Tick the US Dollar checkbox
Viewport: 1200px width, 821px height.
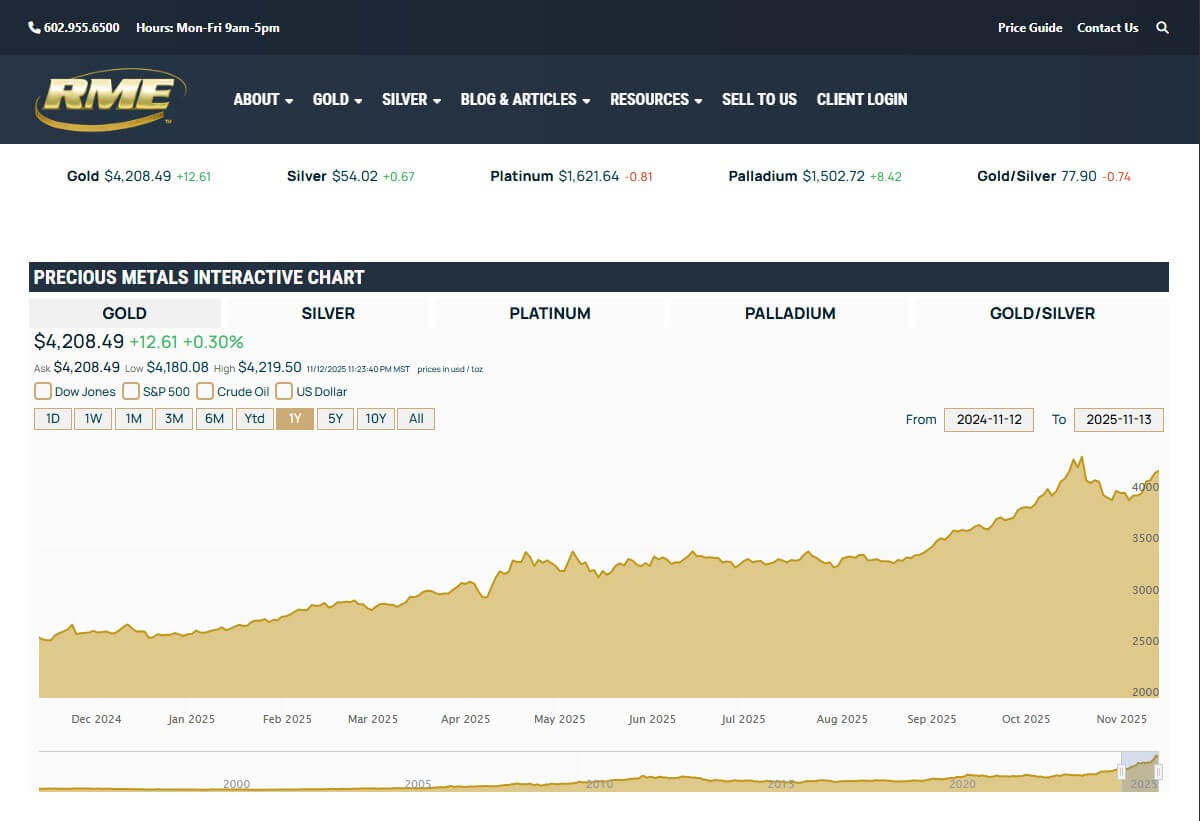pos(284,391)
